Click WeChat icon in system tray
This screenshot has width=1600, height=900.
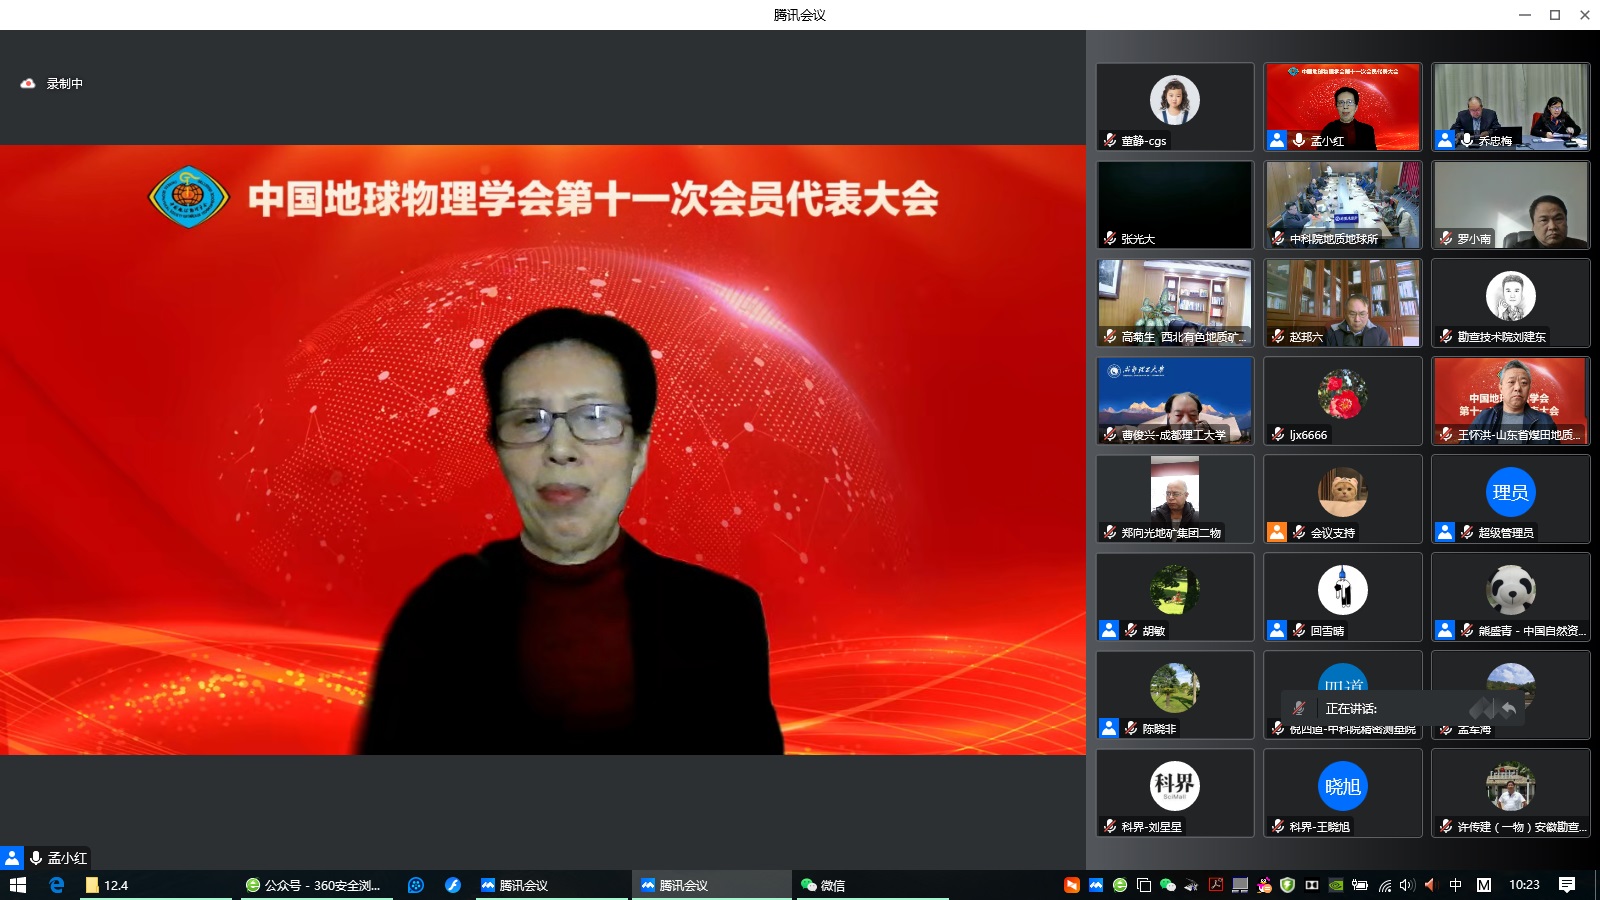1167,885
